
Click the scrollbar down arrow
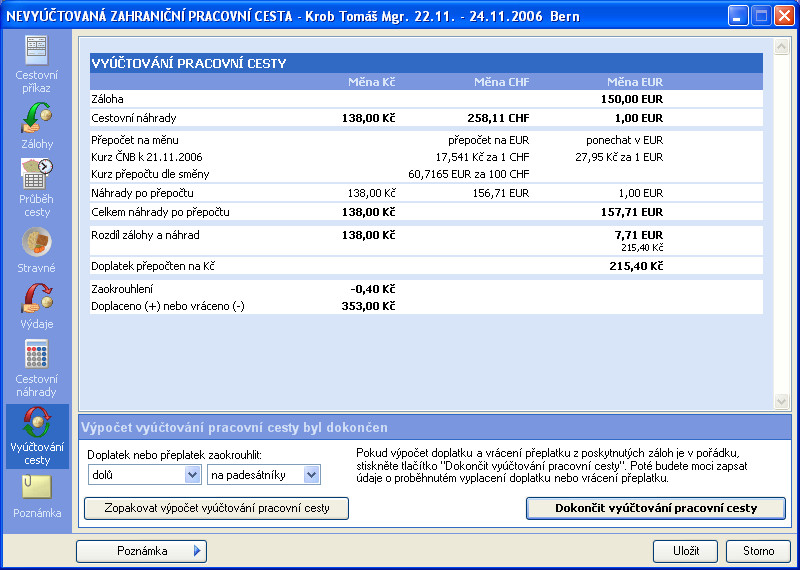pyautogui.click(x=781, y=401)
